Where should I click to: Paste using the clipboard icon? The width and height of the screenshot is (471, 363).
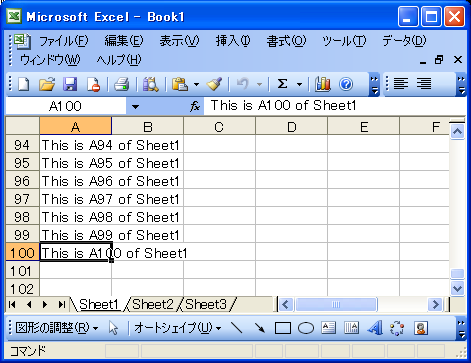tap(180, 84)
